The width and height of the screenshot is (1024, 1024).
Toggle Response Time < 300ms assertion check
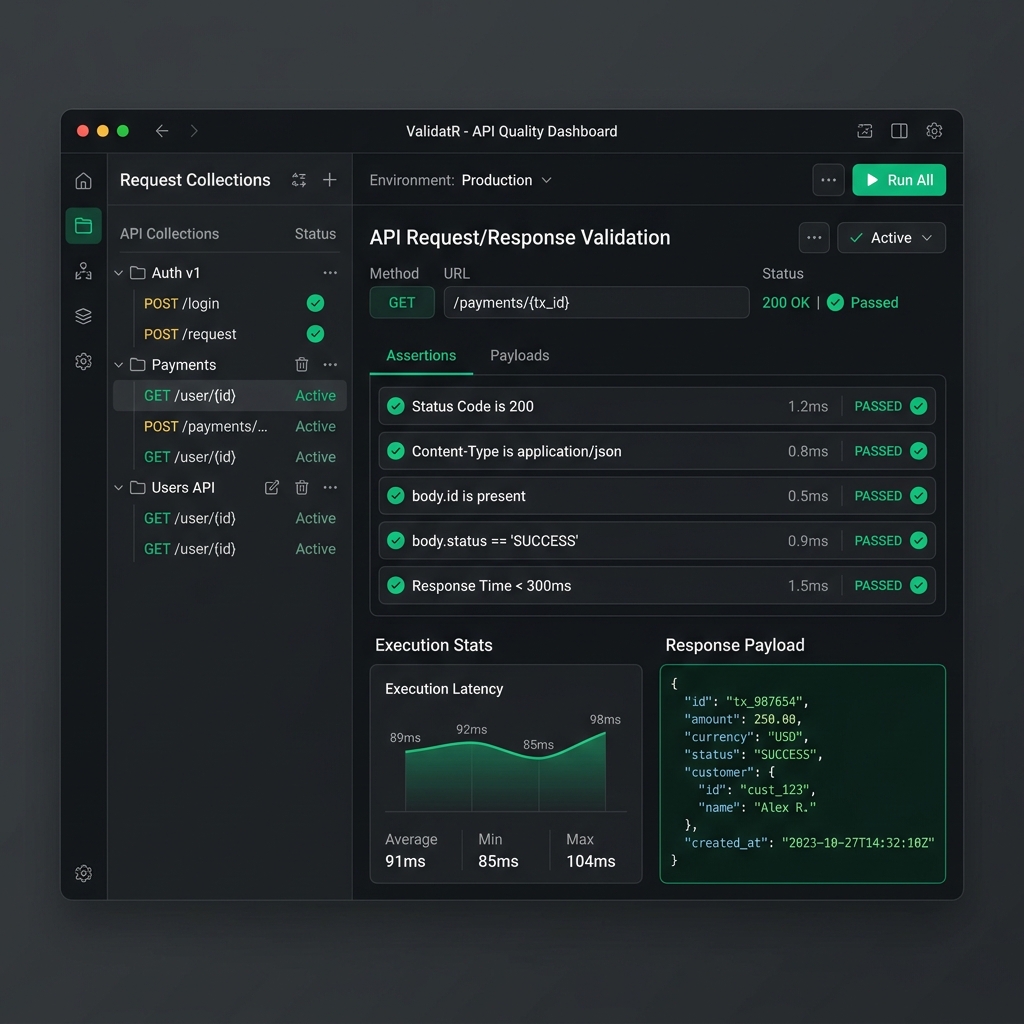click(396, 586)
